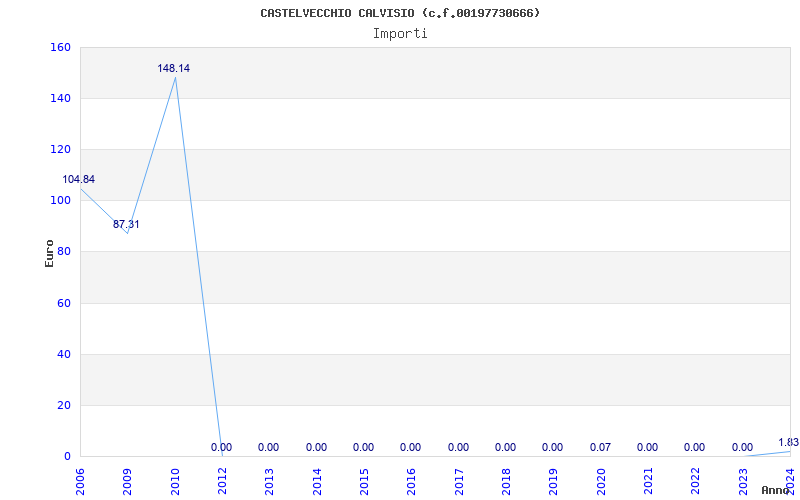
Task: Select the 2021 year label
Action: click(648, 481)
